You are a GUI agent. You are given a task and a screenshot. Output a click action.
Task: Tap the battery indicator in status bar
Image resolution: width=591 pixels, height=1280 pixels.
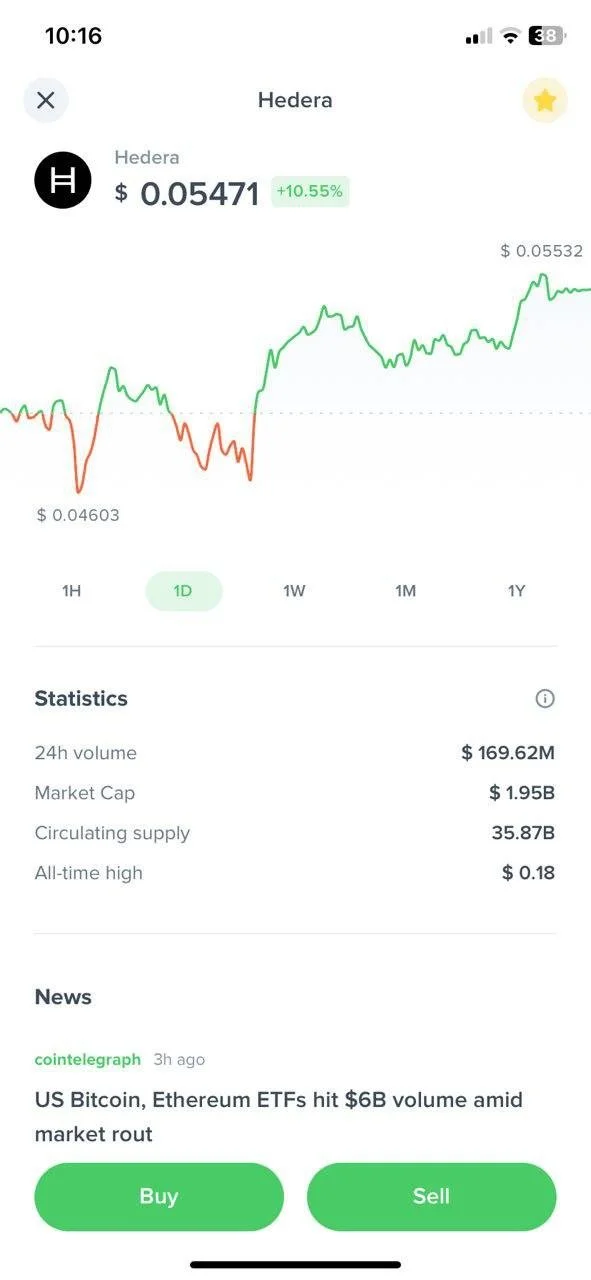[x=546, y=36]
